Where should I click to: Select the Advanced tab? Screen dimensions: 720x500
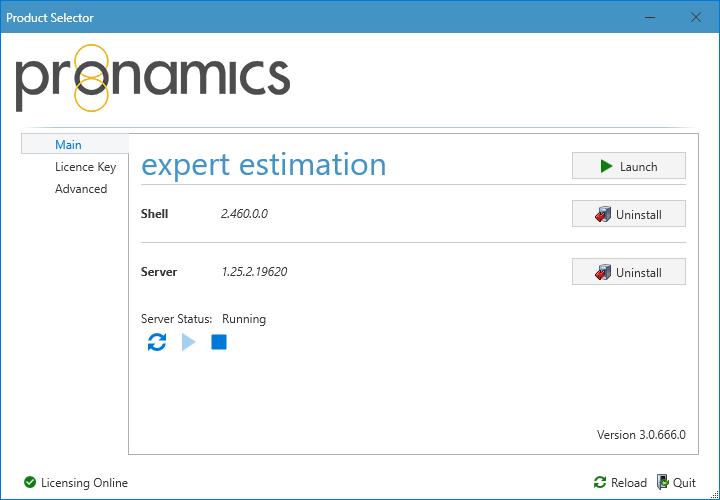pyautogui.click(x=81, y=189)
